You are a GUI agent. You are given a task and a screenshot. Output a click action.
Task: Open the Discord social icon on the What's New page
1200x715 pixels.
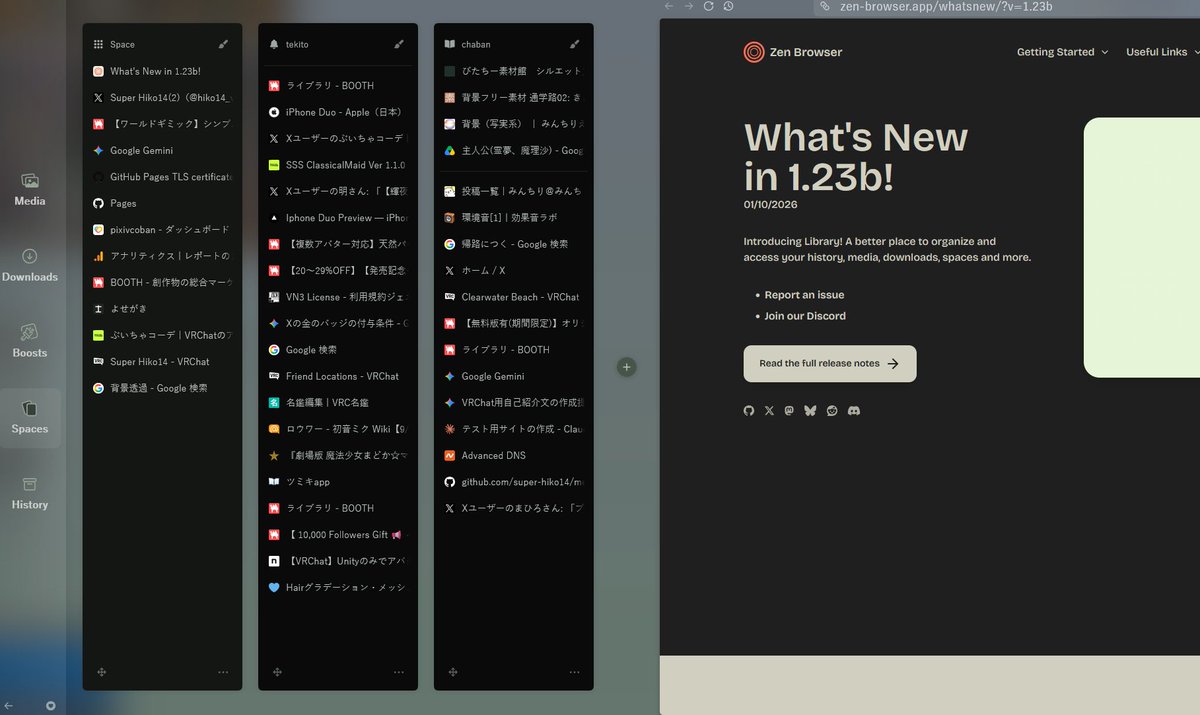(x=854, y=411)
